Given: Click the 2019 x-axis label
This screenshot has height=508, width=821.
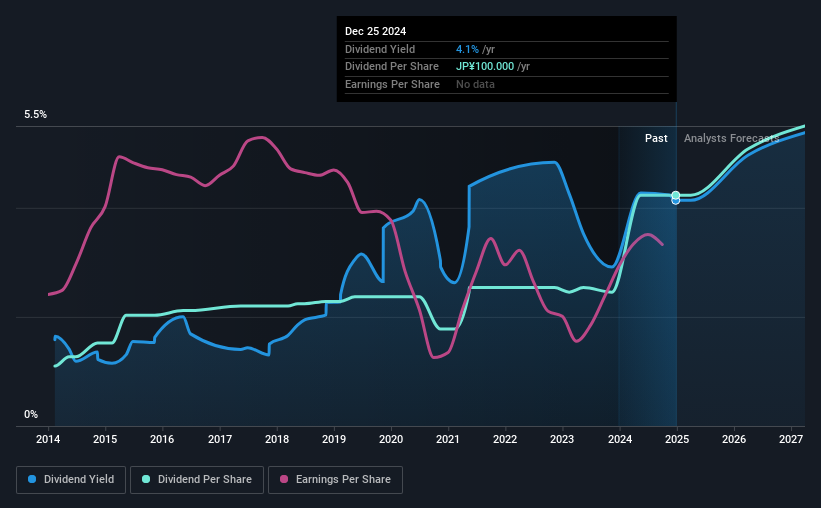Looking at the screenshot, I should (334, 439).
